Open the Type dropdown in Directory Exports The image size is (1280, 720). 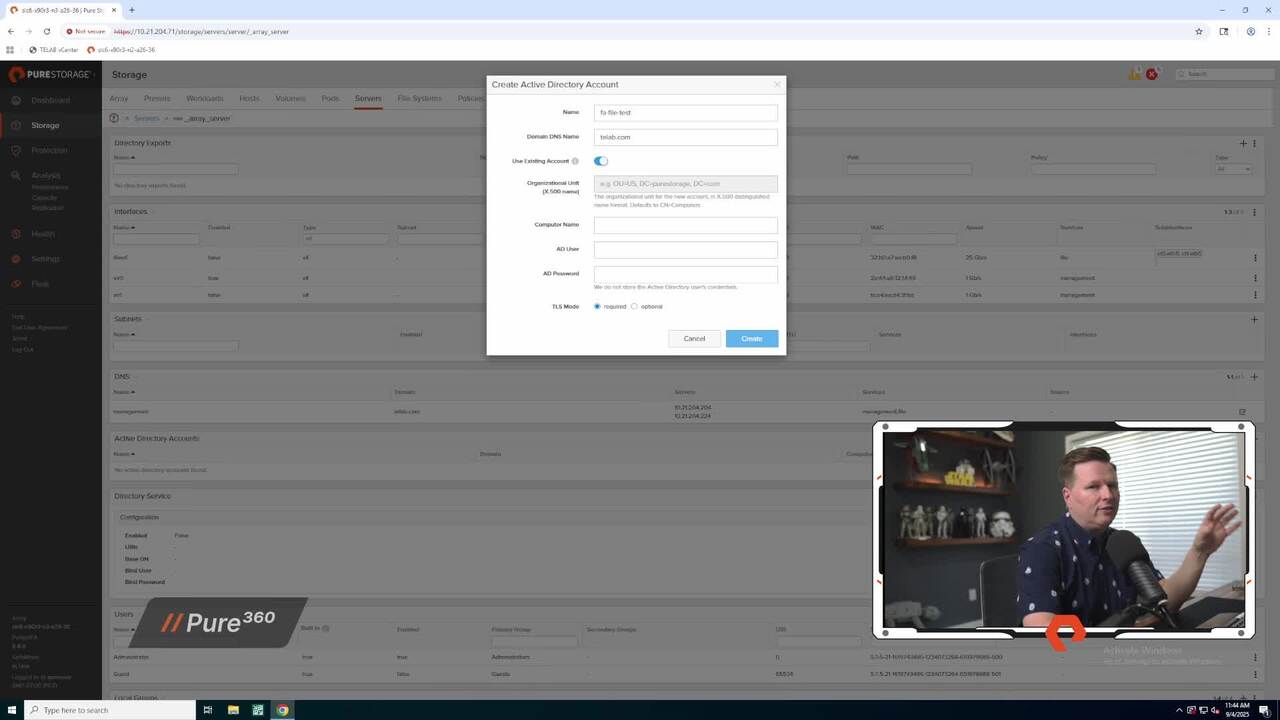1233,169
